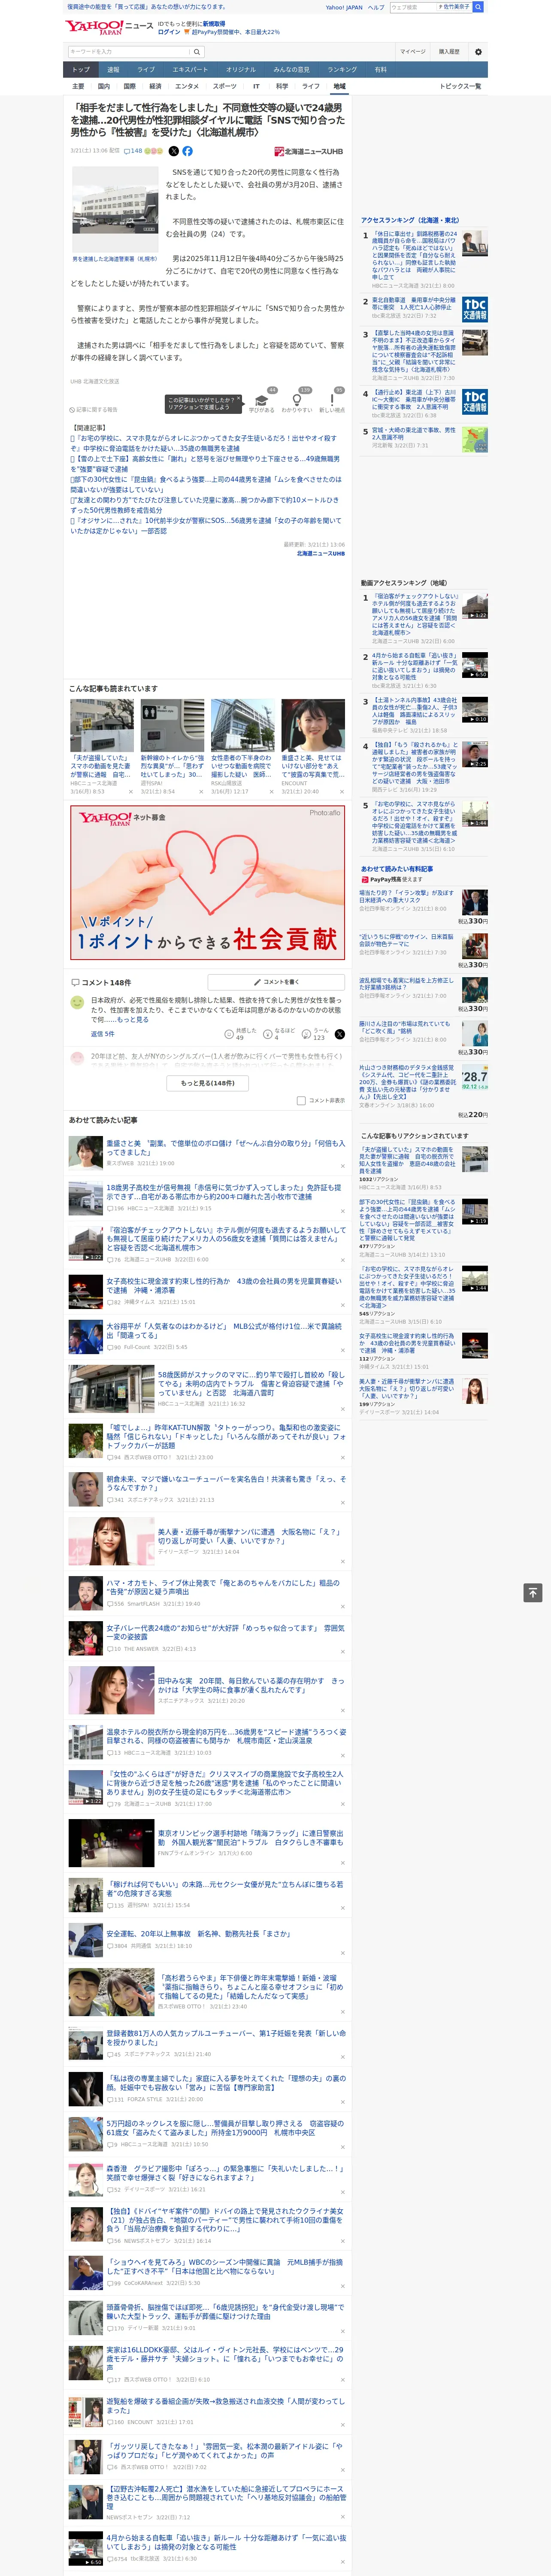This screenshot has height=2576, width=551.
Task: Share the article on Facebook
Action: click(x=187, y=151)
